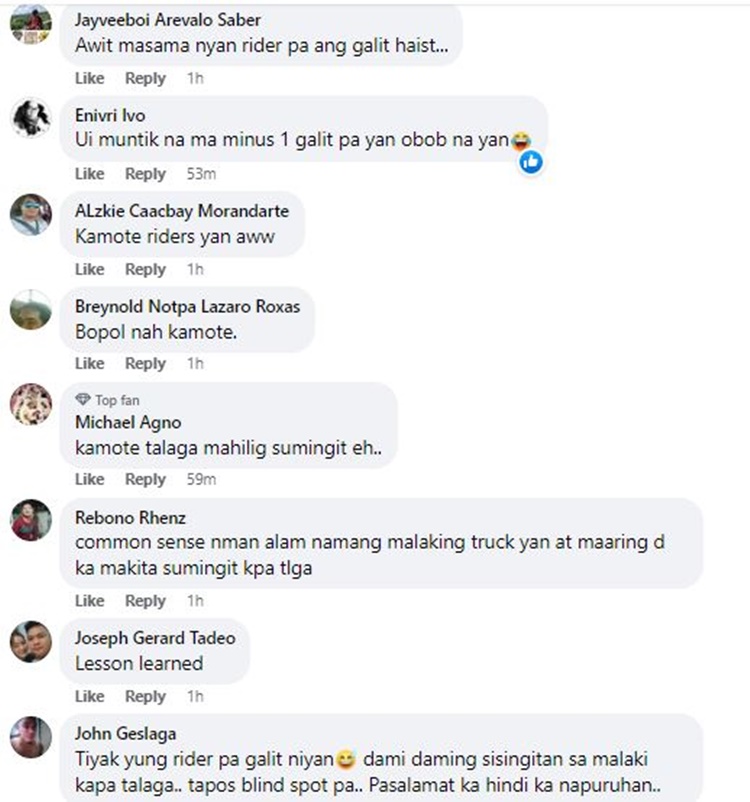Open John Geslaga's profile name link
The image size is (750, 802).
(125, 733)
